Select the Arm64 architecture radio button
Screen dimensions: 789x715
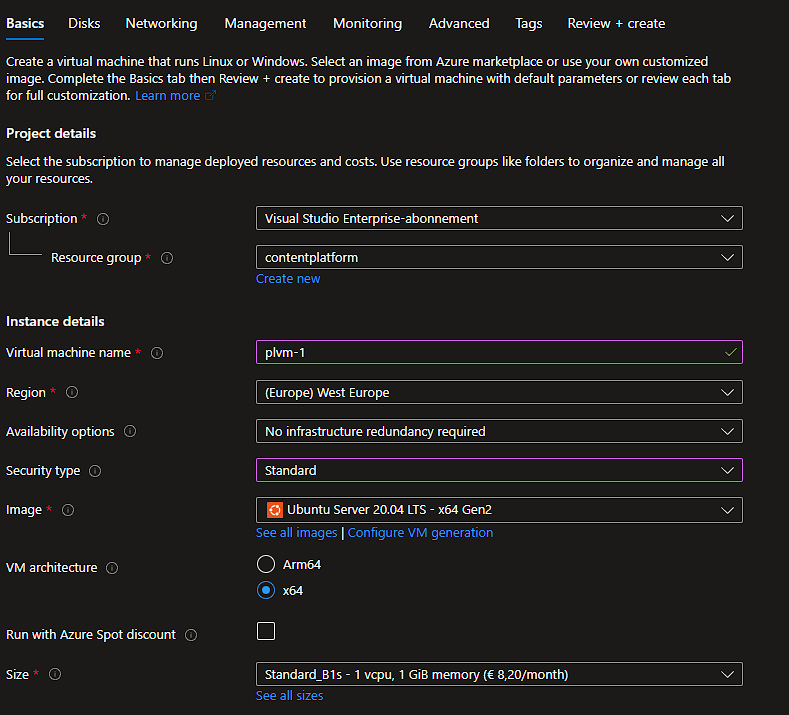click(x=266, y=564)
